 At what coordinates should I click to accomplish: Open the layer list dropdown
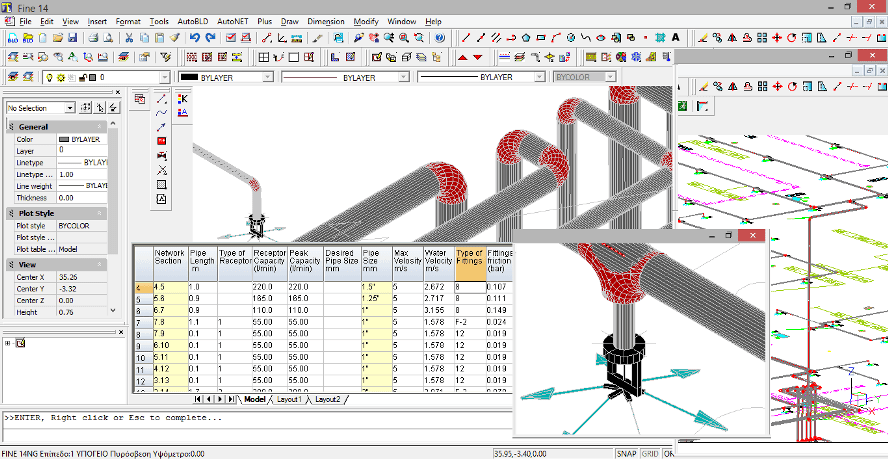pyautogui.click(x=163, y=77)
